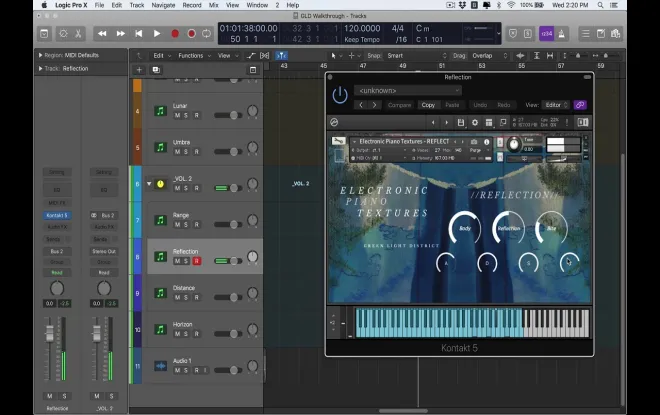
Task: Open the List Editors button
Action: click(585, 34)
